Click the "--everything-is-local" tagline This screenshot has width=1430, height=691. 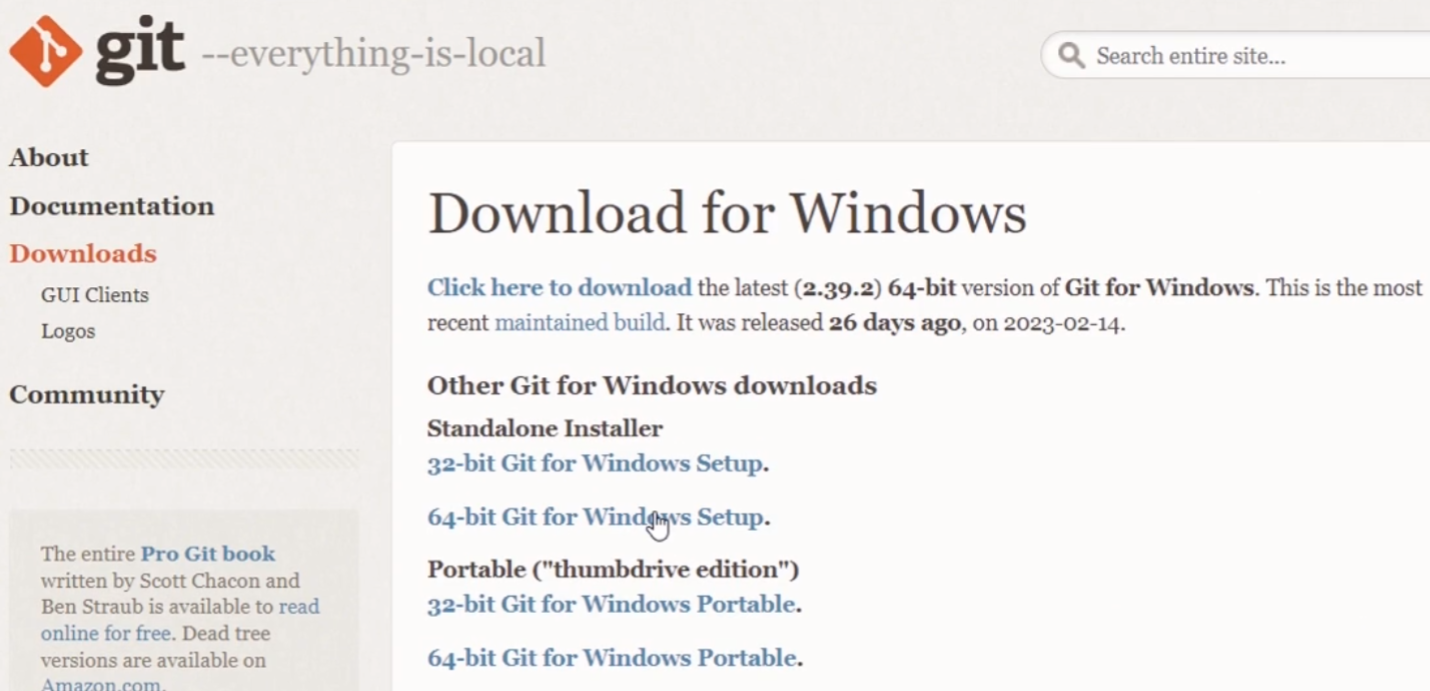[374, 53]
